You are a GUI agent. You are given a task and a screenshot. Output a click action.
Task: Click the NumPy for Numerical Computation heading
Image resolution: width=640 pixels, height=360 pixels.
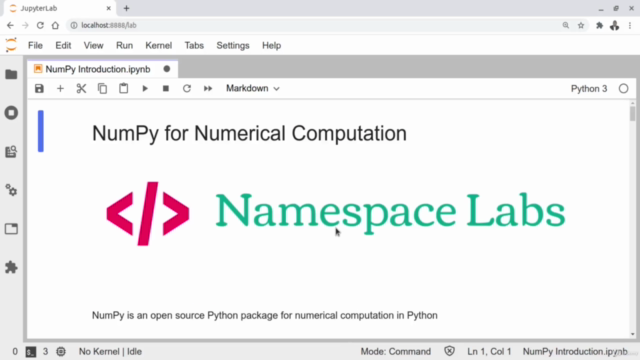click(249, 133)
